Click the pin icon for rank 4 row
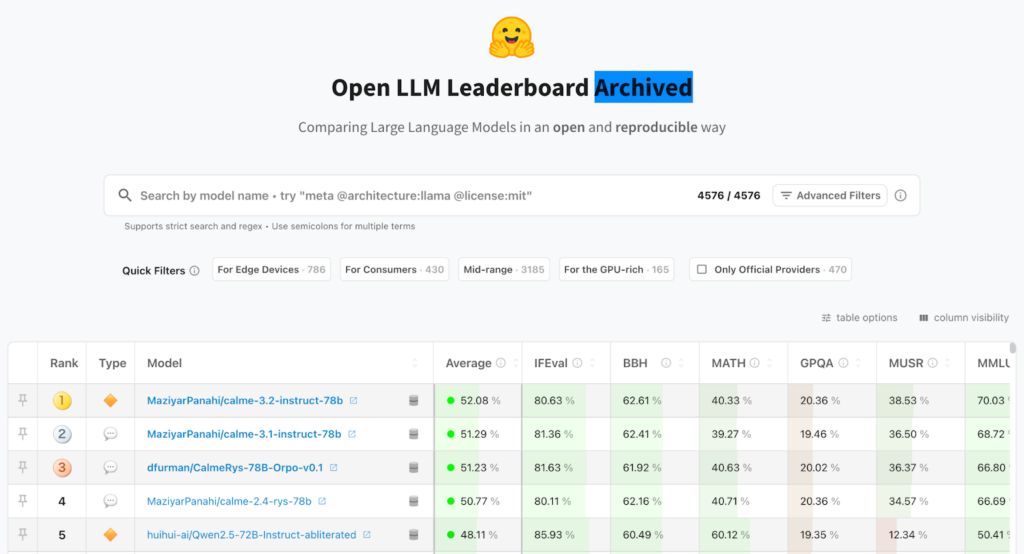This screenshot has height=554, width=1024. pos(22,502)
